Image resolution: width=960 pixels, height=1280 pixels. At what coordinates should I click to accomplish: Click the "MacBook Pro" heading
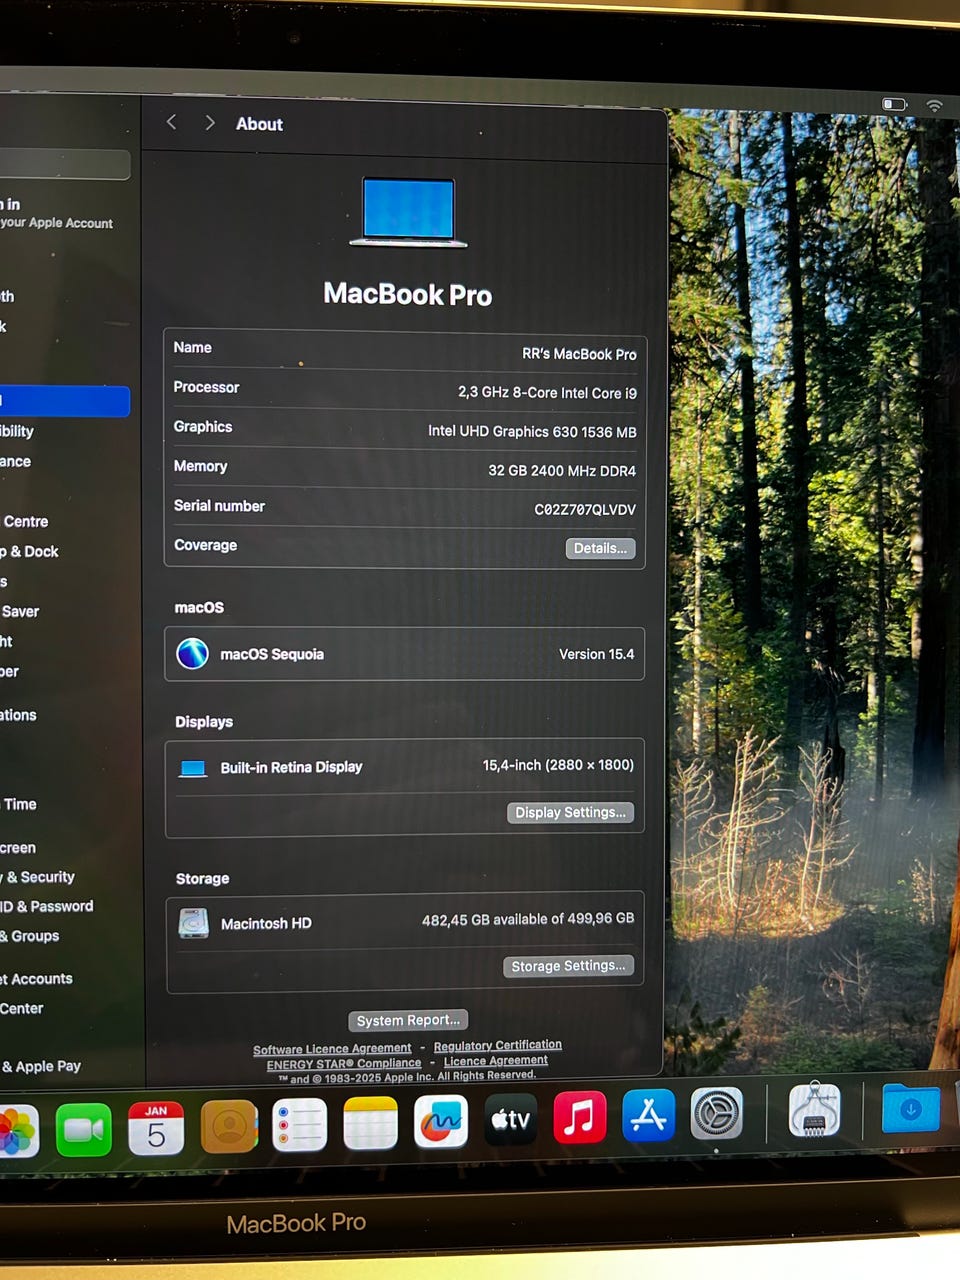click(408, 295)
